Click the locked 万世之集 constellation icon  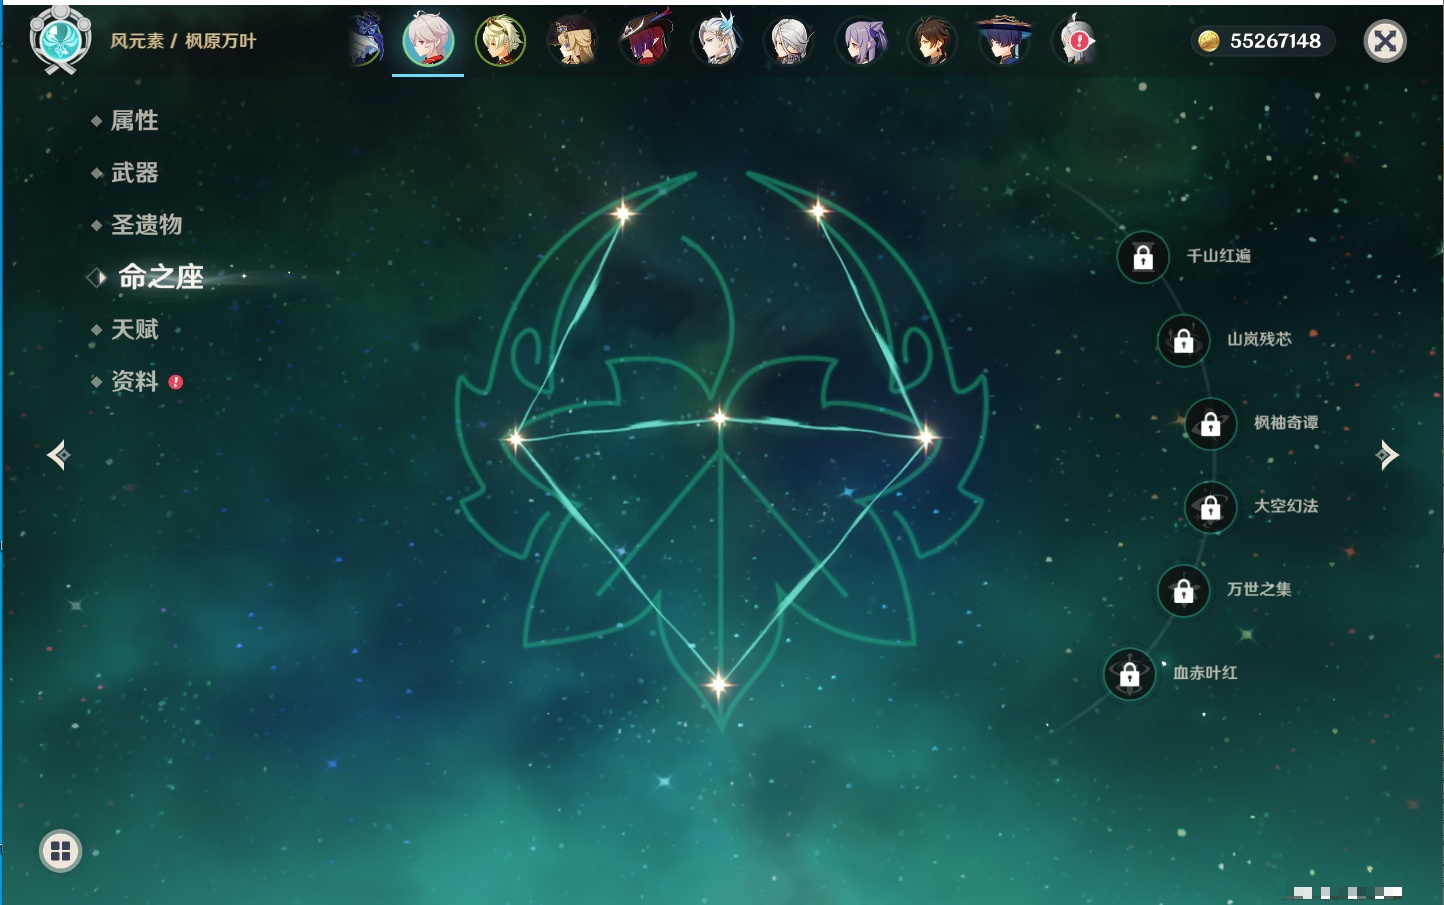coord(1184,590)
